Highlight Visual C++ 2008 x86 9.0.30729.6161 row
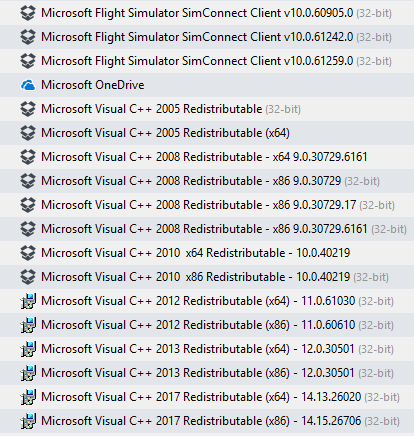414x436 pixels. (207, 229)
